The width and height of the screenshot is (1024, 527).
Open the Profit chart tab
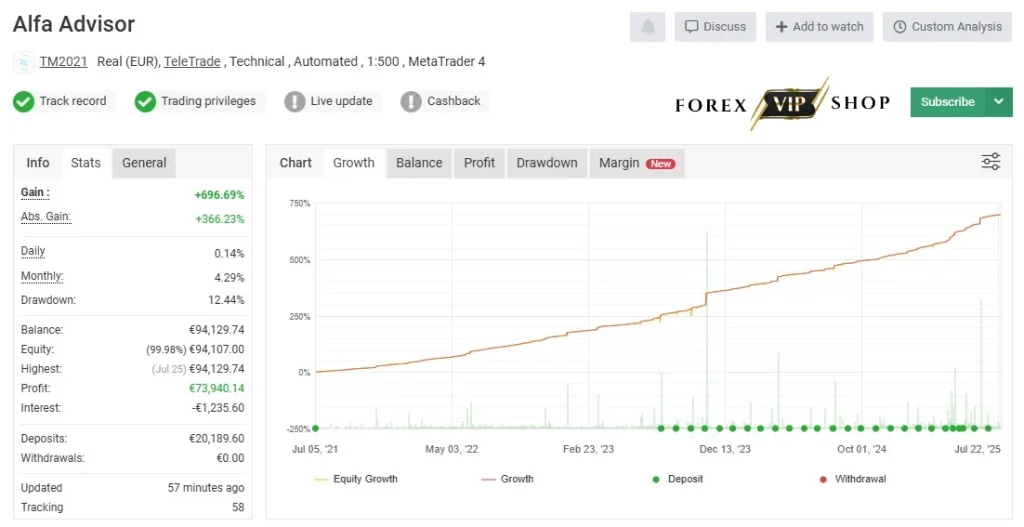pyautogui.click(x=479, y=163)
